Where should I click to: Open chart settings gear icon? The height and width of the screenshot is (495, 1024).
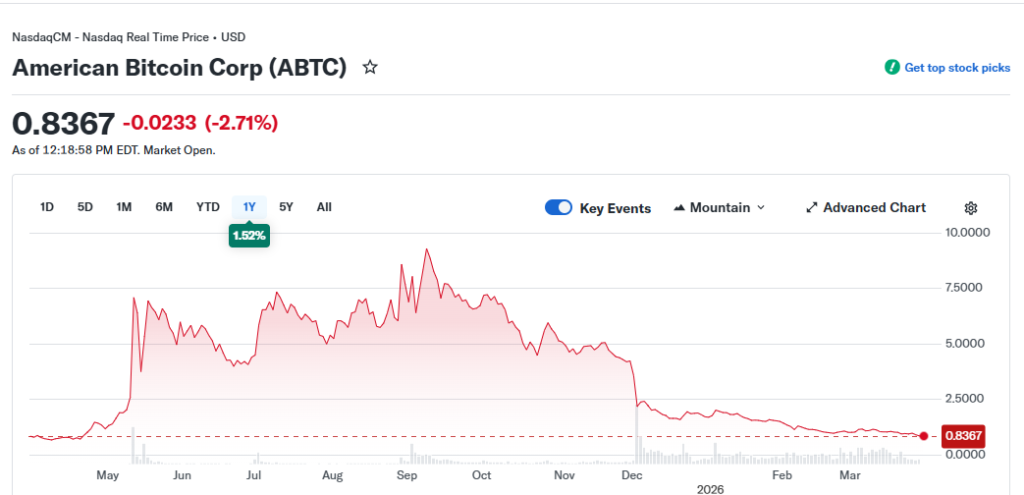tap(970, 208)
